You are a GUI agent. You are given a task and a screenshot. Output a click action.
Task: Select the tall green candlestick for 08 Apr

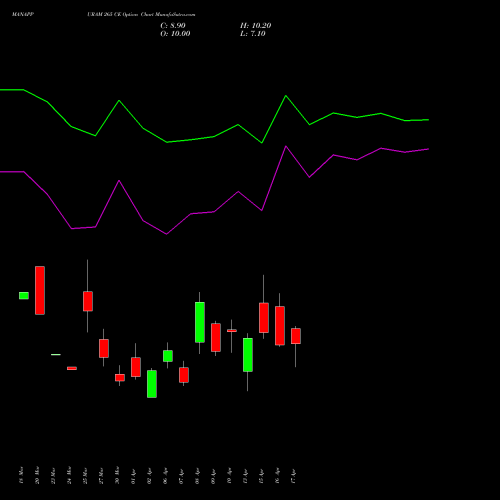tap(200, 322)
